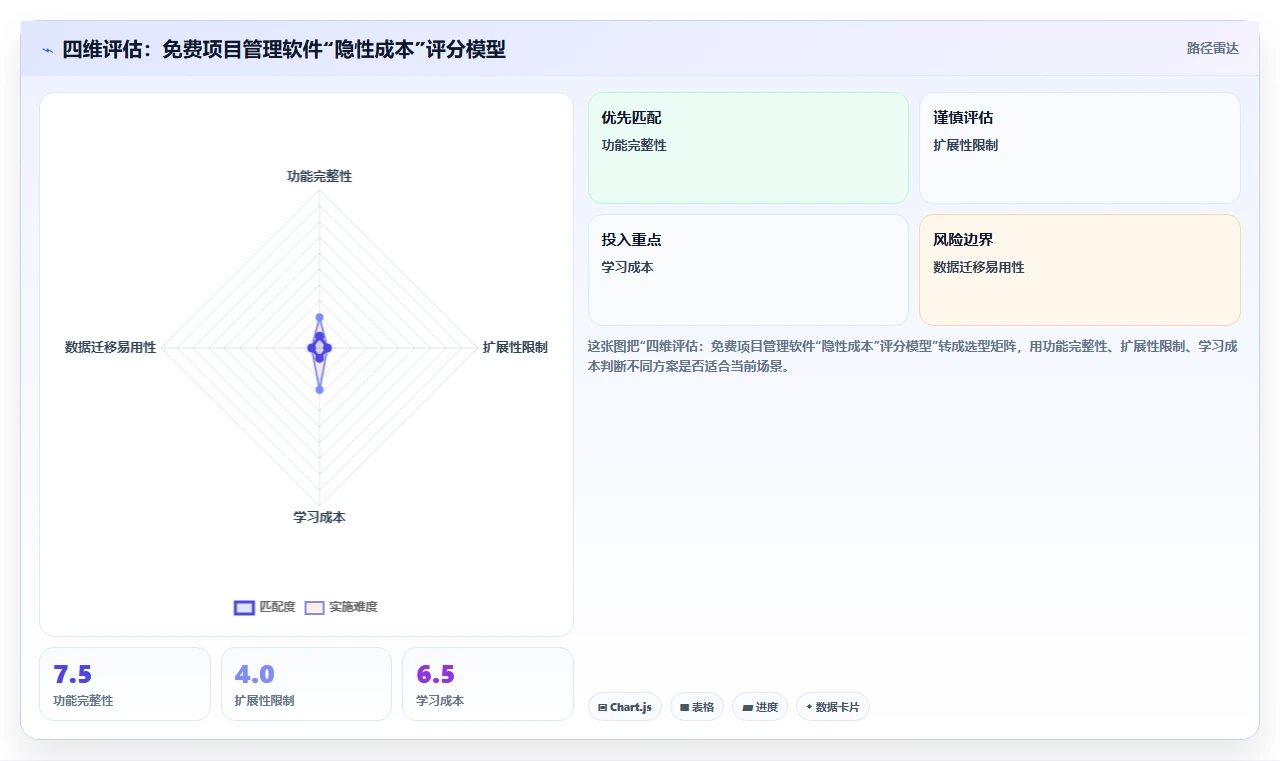Select the 6.5 学习成本 stat card

point(488,684)
